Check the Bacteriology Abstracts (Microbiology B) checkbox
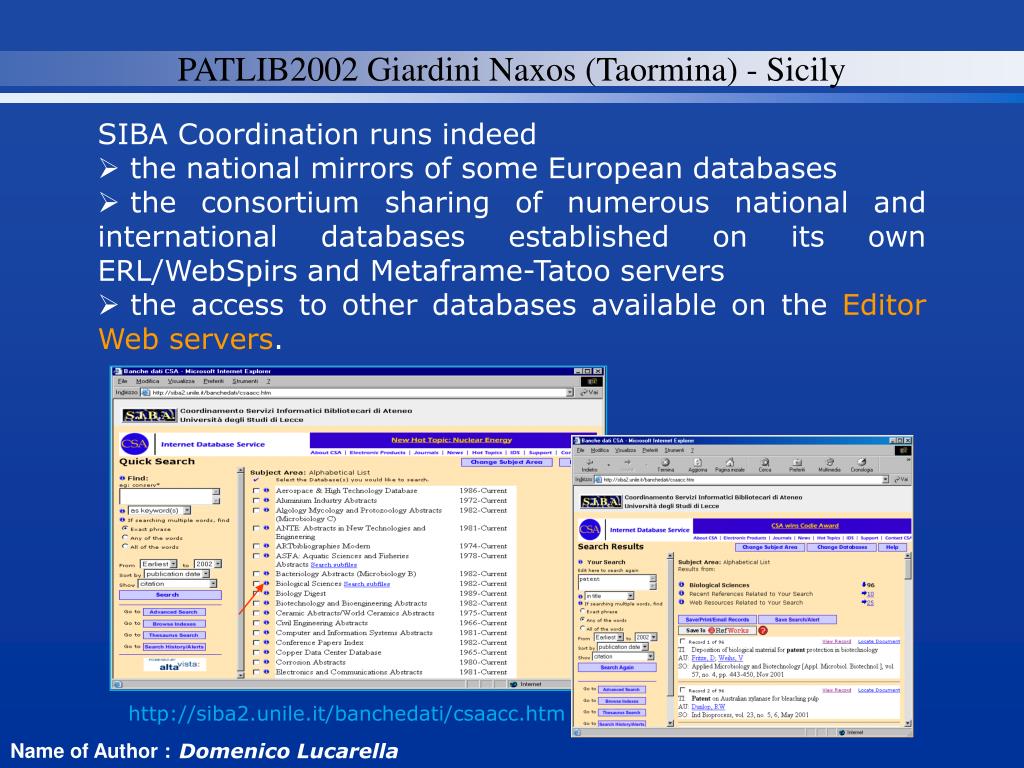The width and height of the screenshot is (1024, 768). click(256, 574)
